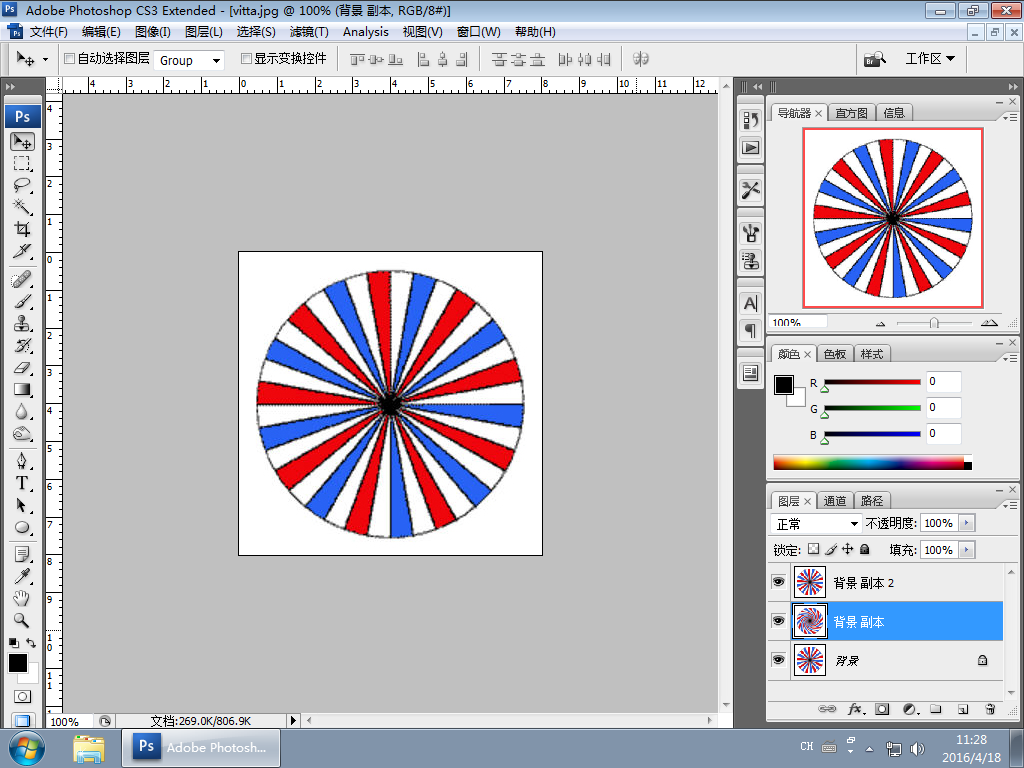Click the color spectrum ramp bar
Image resolution: width=1024 pixels, height=768 pixels.
(x=868, y=463)
